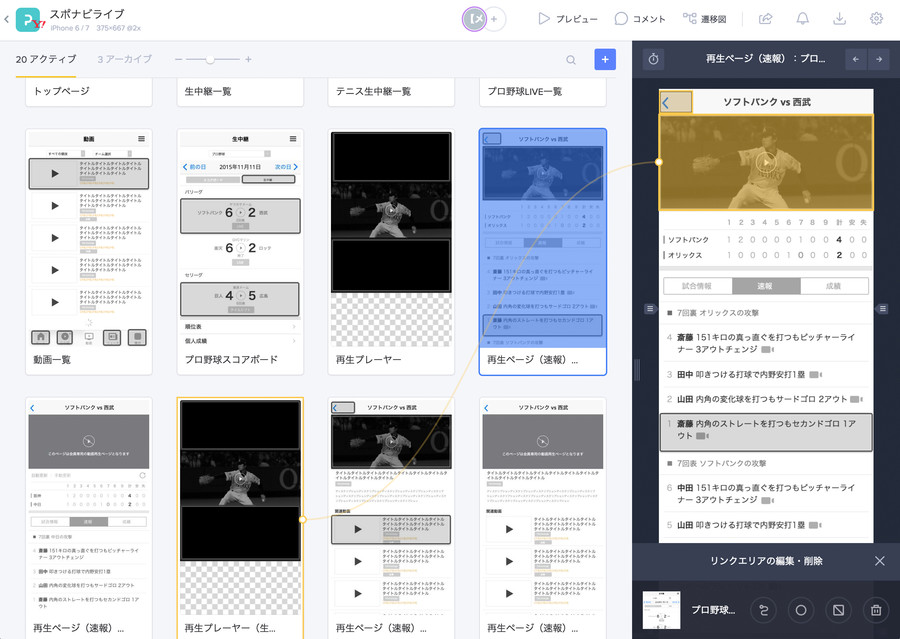Screen dimensions: 900x639
Task: Select the 動画一覧 screen thumbnail
Action: point(89,239)
